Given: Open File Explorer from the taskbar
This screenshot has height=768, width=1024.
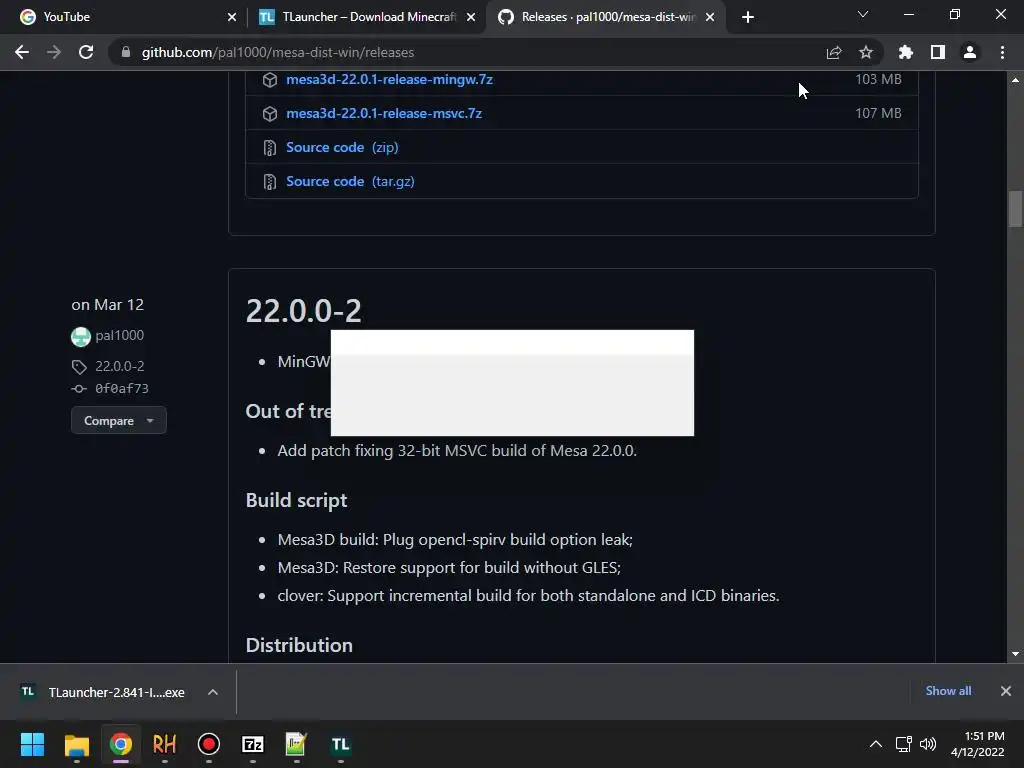Looking at the screenshot, I should click(x=76, y=744).
